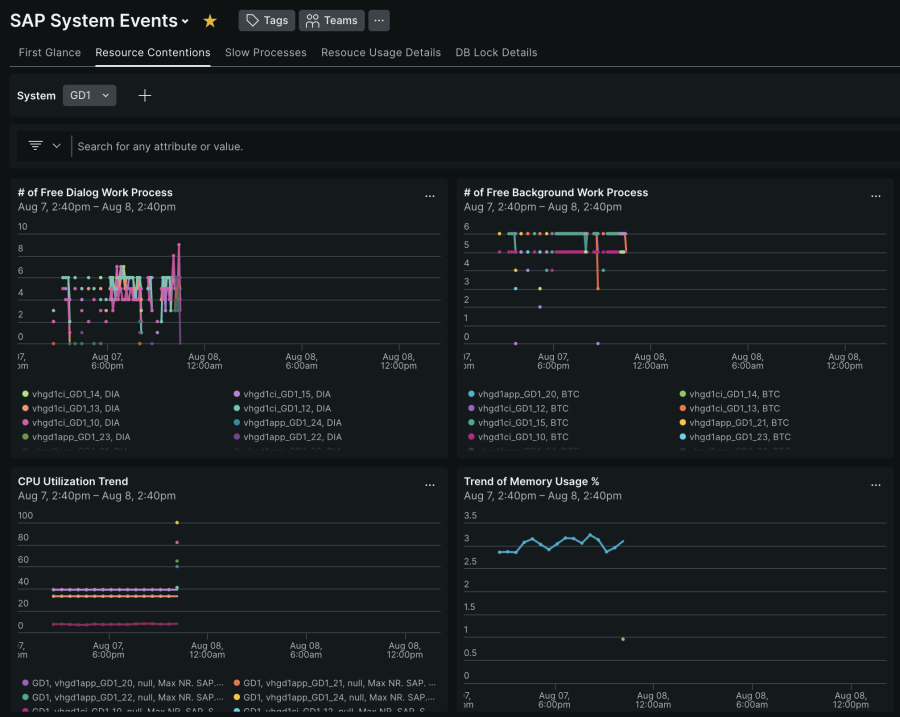Toggle legend vhgd1ci_GD1_12, DIA series
900x717 pixels.
(x=282, y=408)
